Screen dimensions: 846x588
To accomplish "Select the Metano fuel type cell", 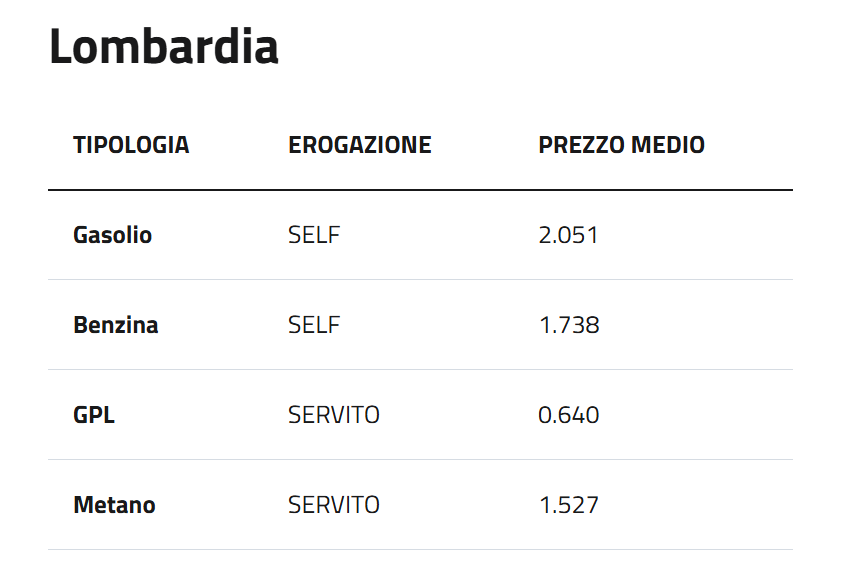I will 114,505.
